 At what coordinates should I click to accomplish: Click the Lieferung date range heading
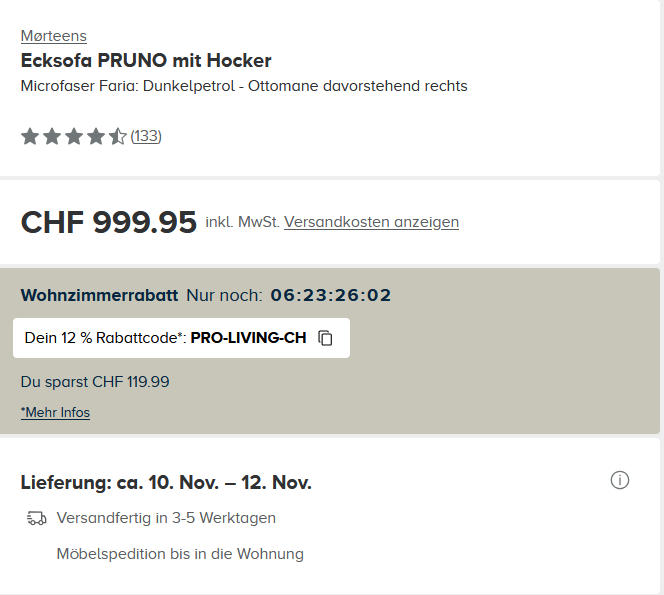pyautogui.click(x=166, y=483)
